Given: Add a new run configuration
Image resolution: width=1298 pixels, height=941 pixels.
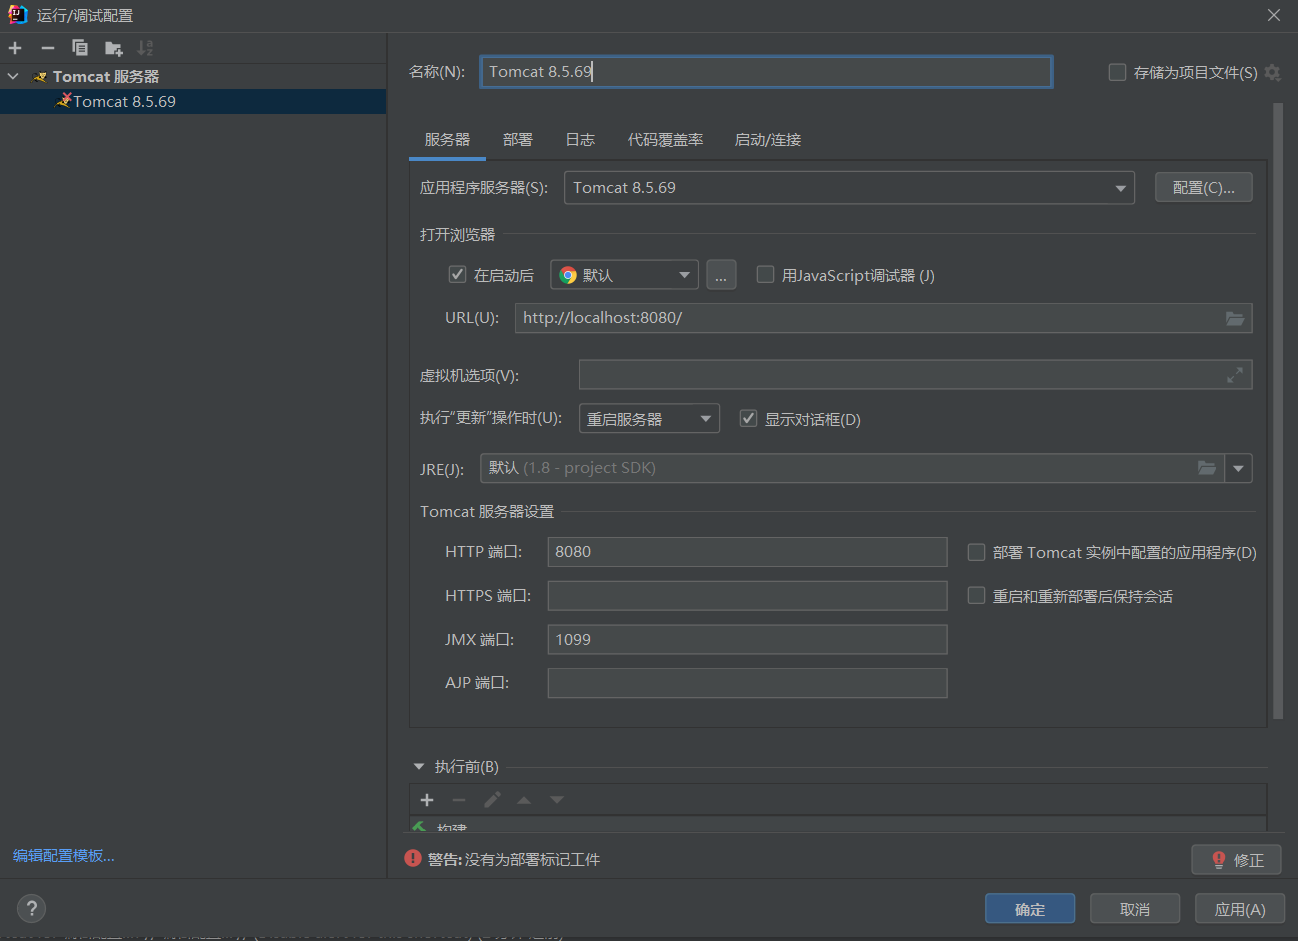Looking at the screenshot, I should click(x=15, y=48).
